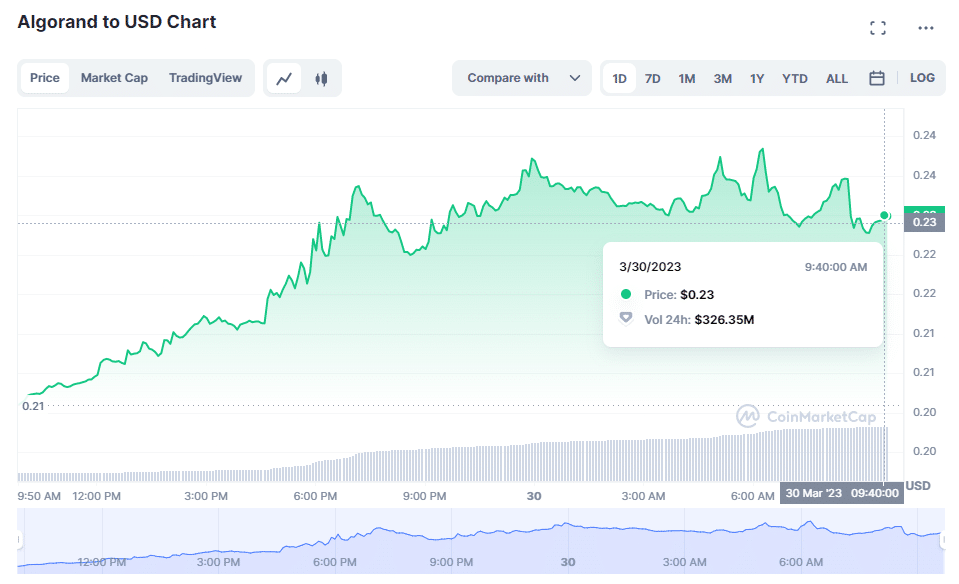Click the bottom range navigator slider
959x584 pixels.
480,540
